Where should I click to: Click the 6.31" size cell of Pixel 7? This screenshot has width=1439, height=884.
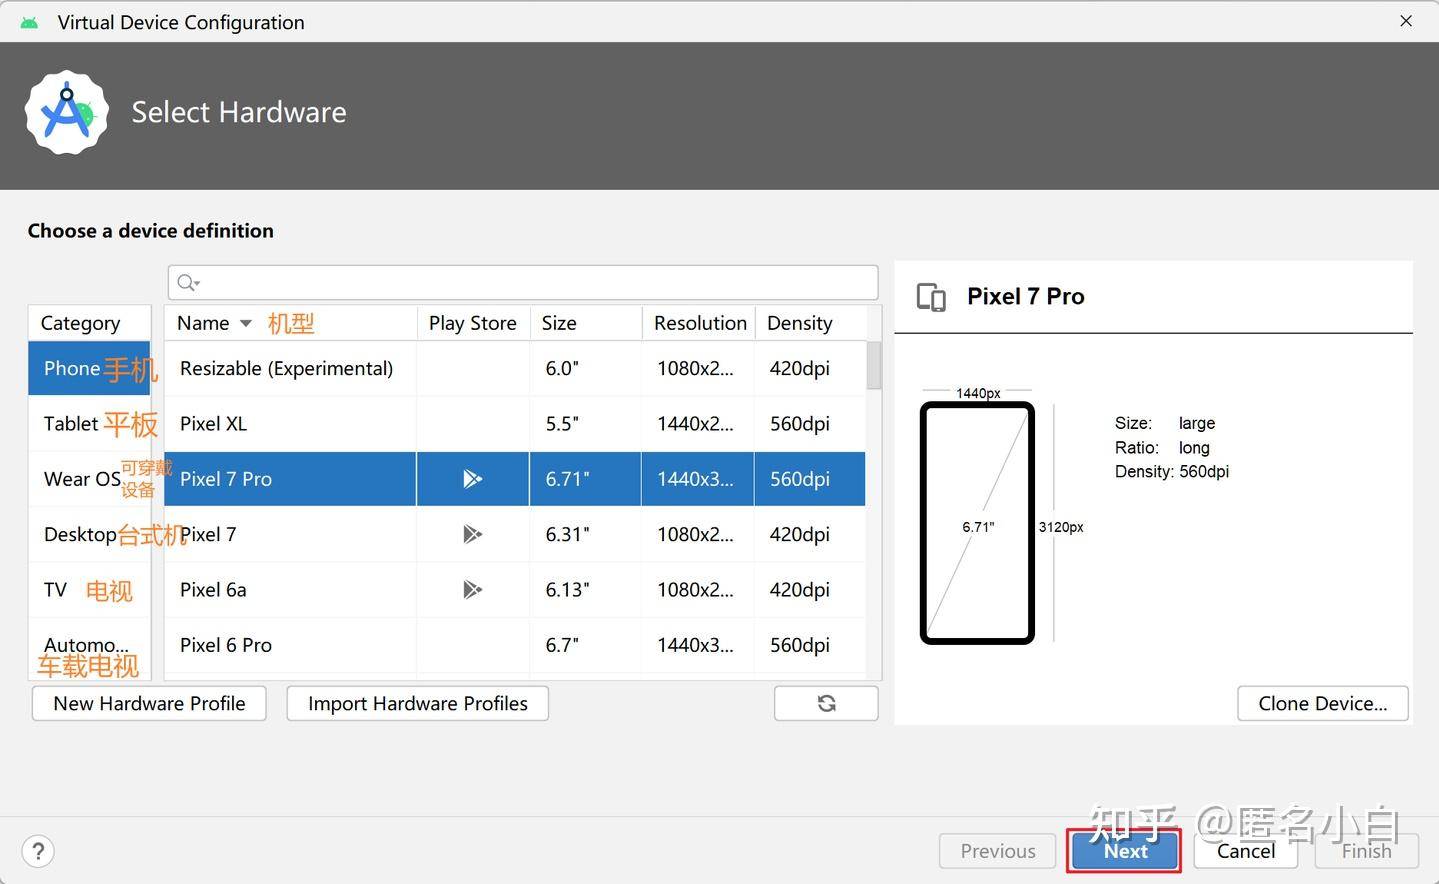pos(585,534)
